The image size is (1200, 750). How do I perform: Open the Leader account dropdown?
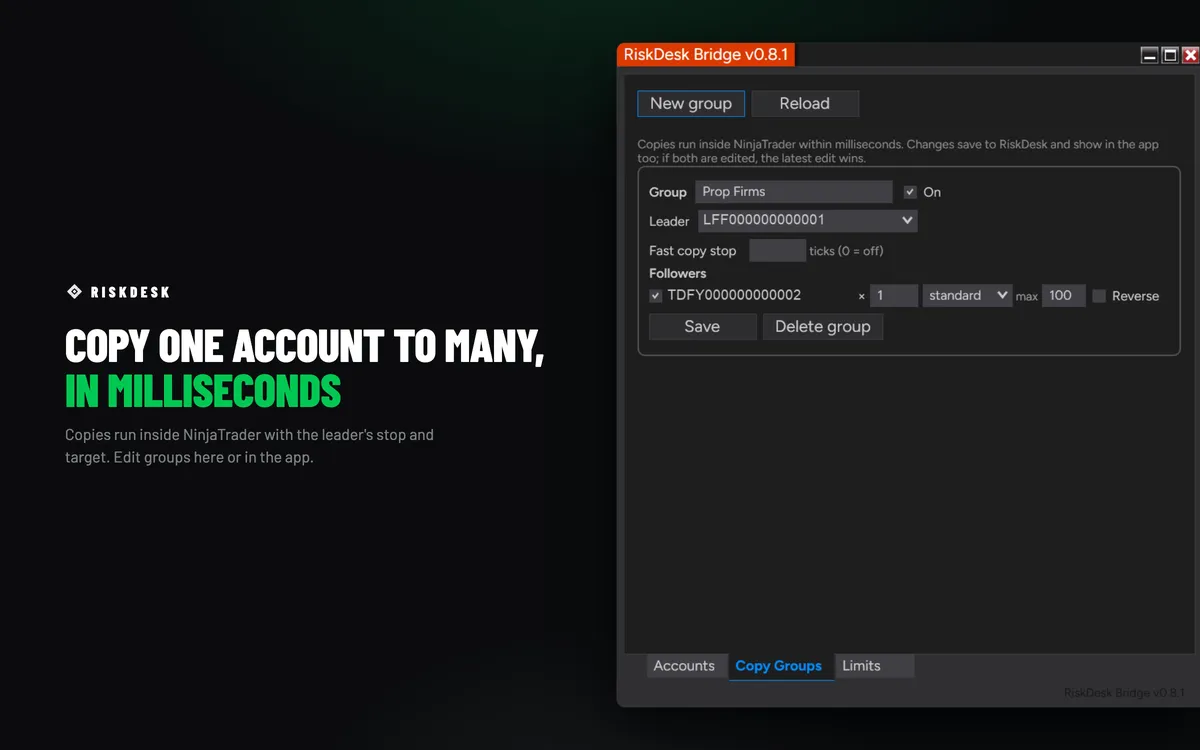[x=807, y=220]
